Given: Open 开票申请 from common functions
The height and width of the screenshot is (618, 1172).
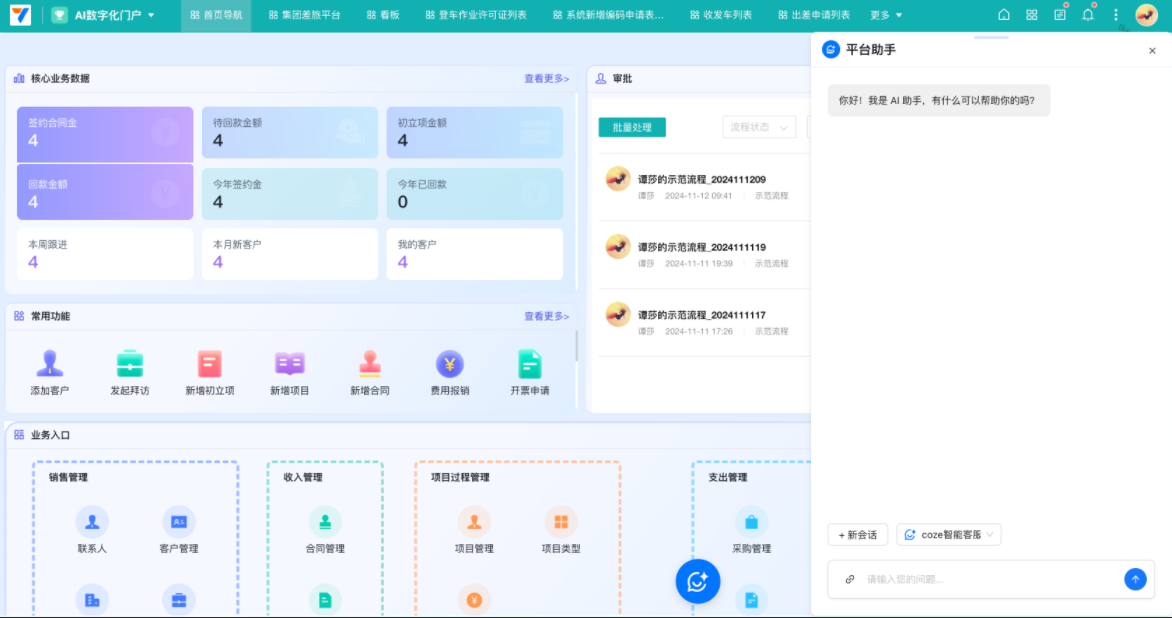Looking at the screenshot, I should point(529,364).
